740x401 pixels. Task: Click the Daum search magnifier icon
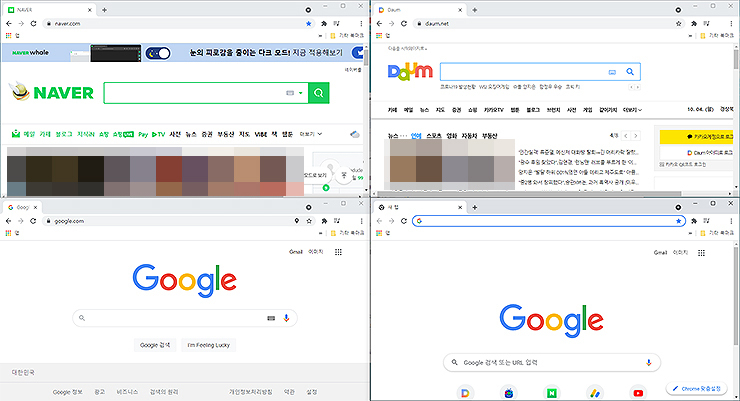630,72
